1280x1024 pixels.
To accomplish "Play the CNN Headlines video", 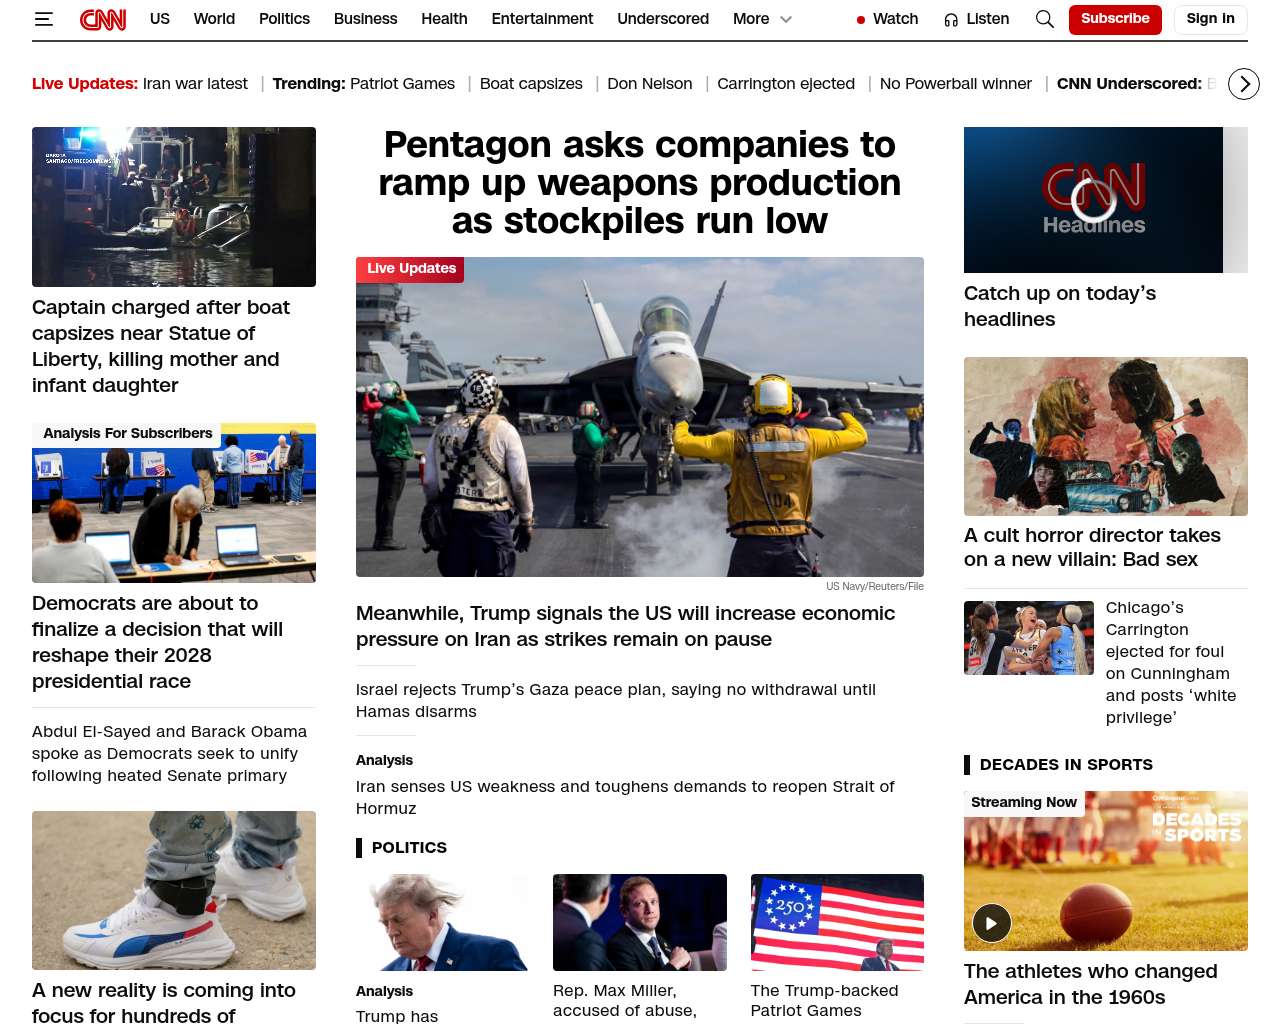I will tap(1094, 200).
